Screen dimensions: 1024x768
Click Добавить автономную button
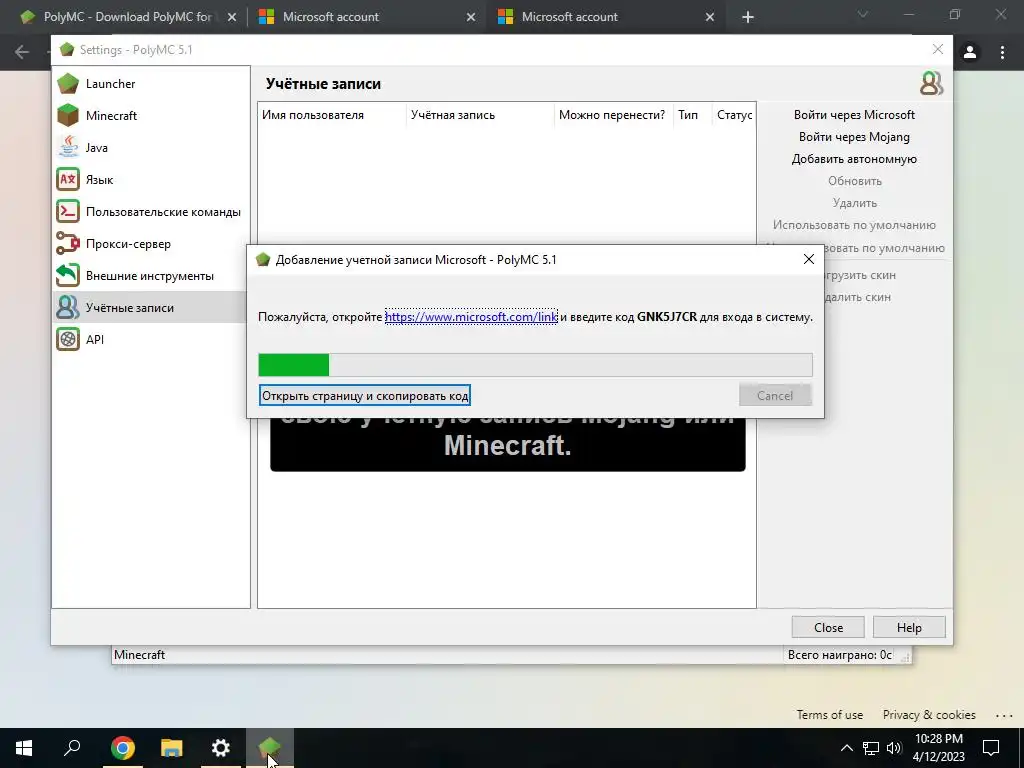point(854,159)
